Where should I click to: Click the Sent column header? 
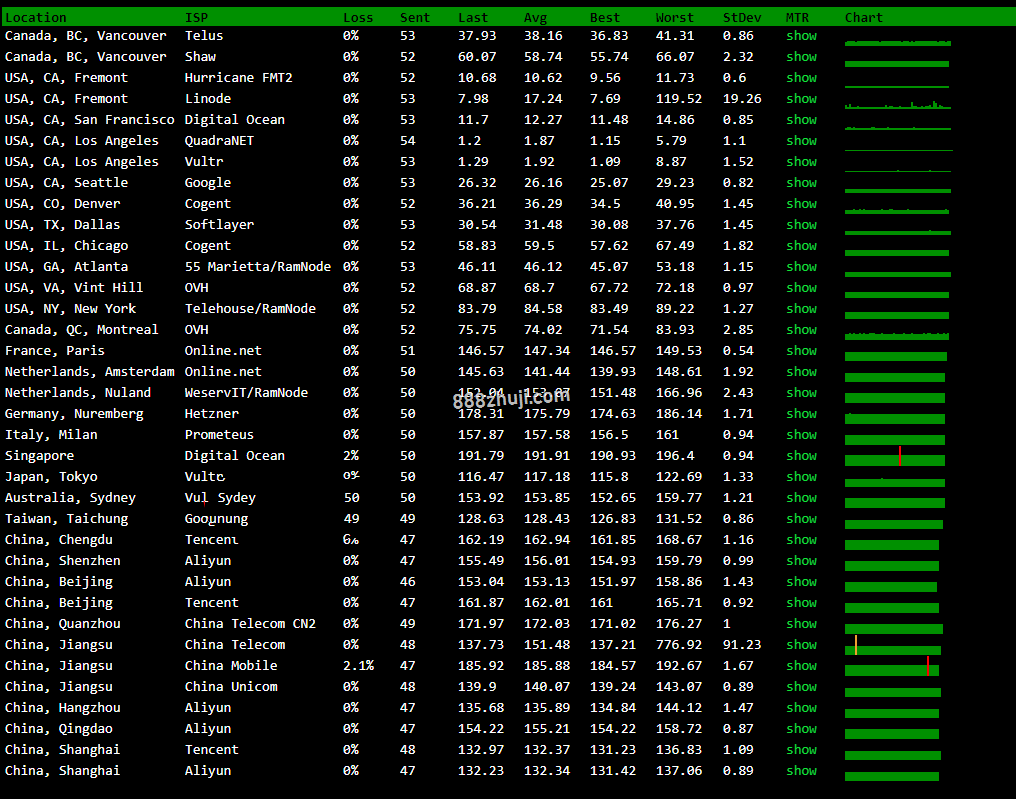click(415, 17)
